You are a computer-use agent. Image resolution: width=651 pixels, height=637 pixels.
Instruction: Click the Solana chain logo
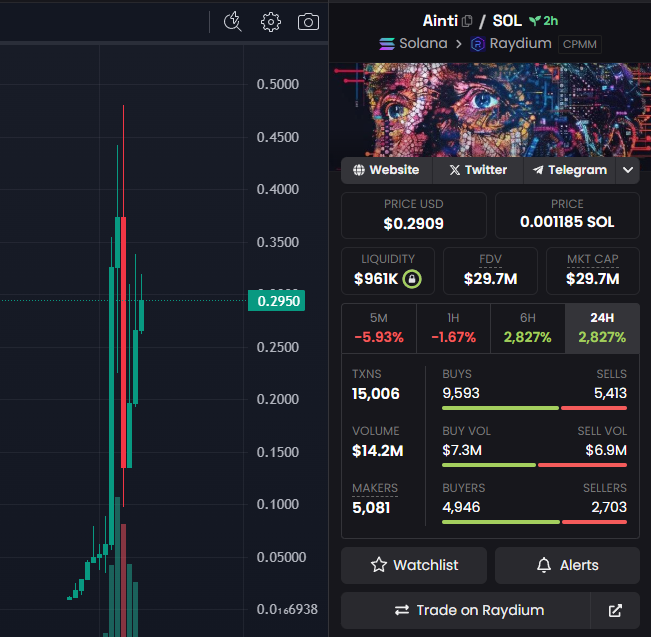(387, 44)
